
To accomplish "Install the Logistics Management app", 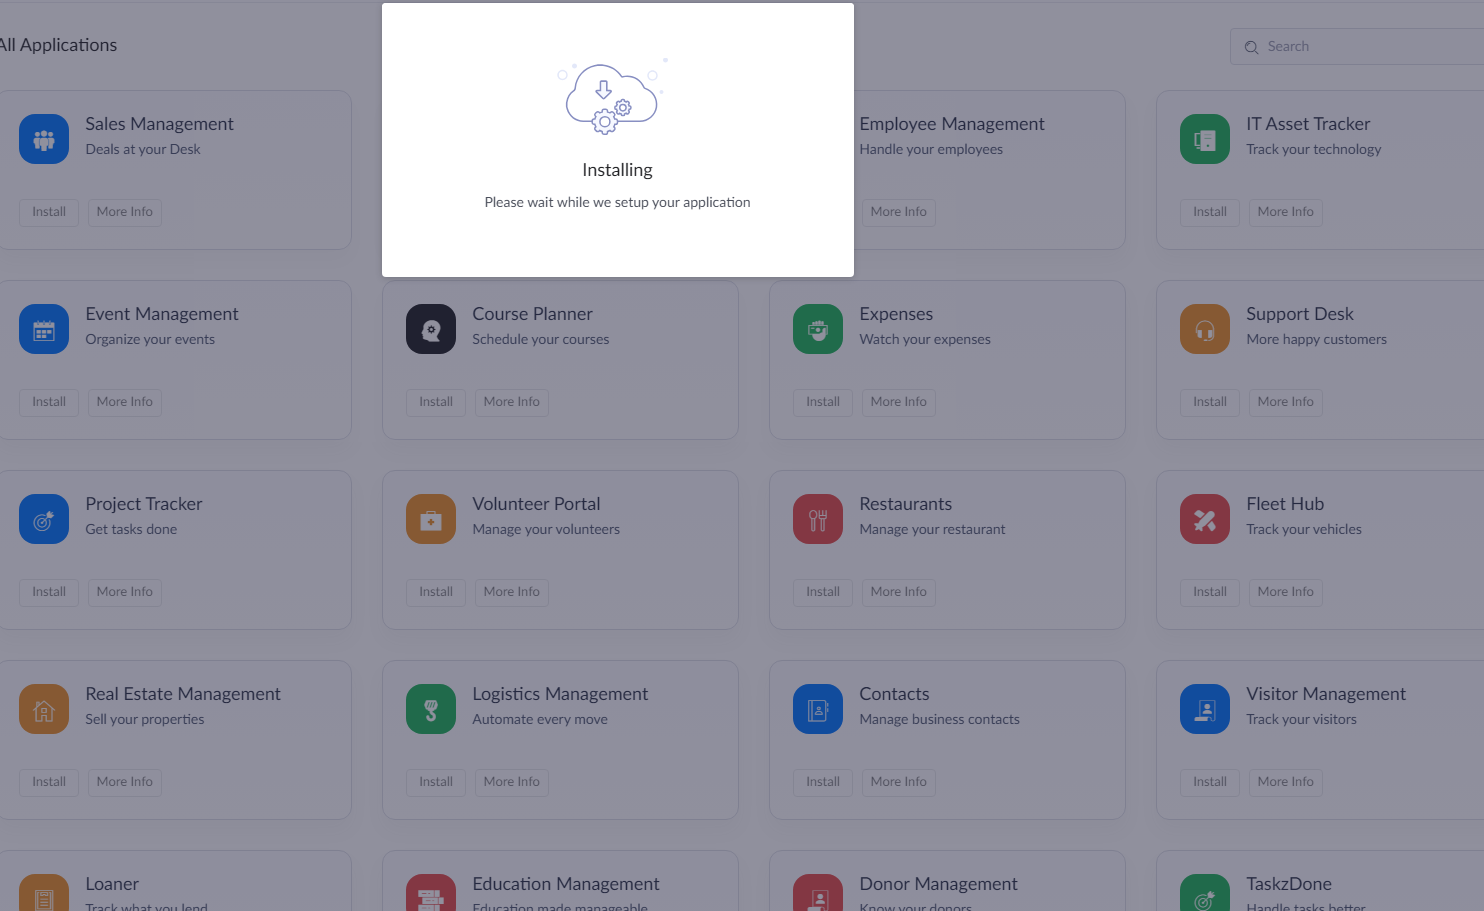I will (436, 782).
